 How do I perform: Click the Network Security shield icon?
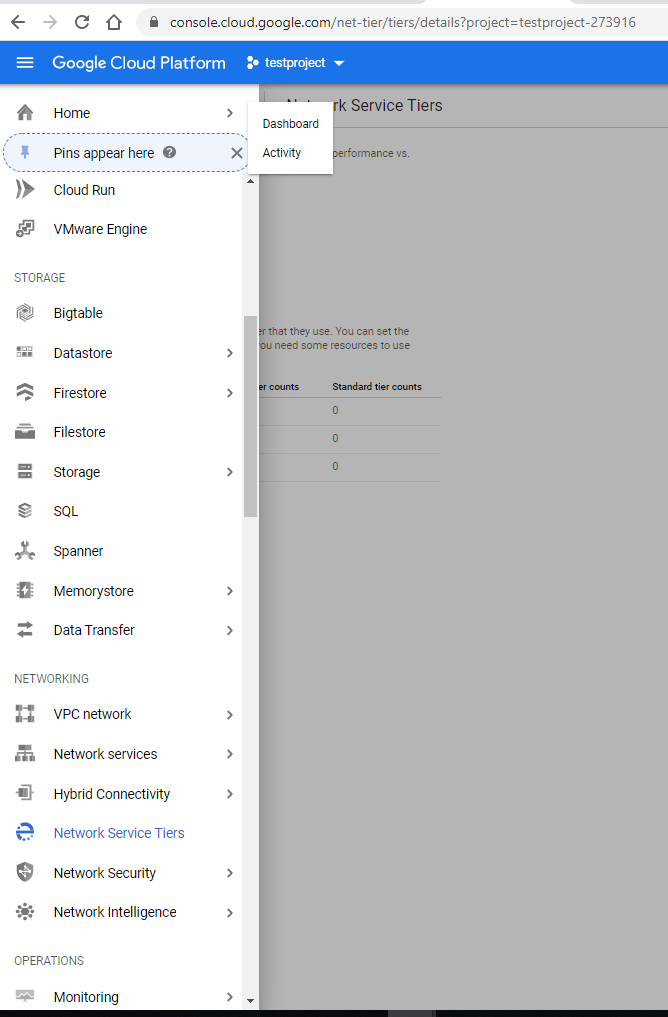25,872
